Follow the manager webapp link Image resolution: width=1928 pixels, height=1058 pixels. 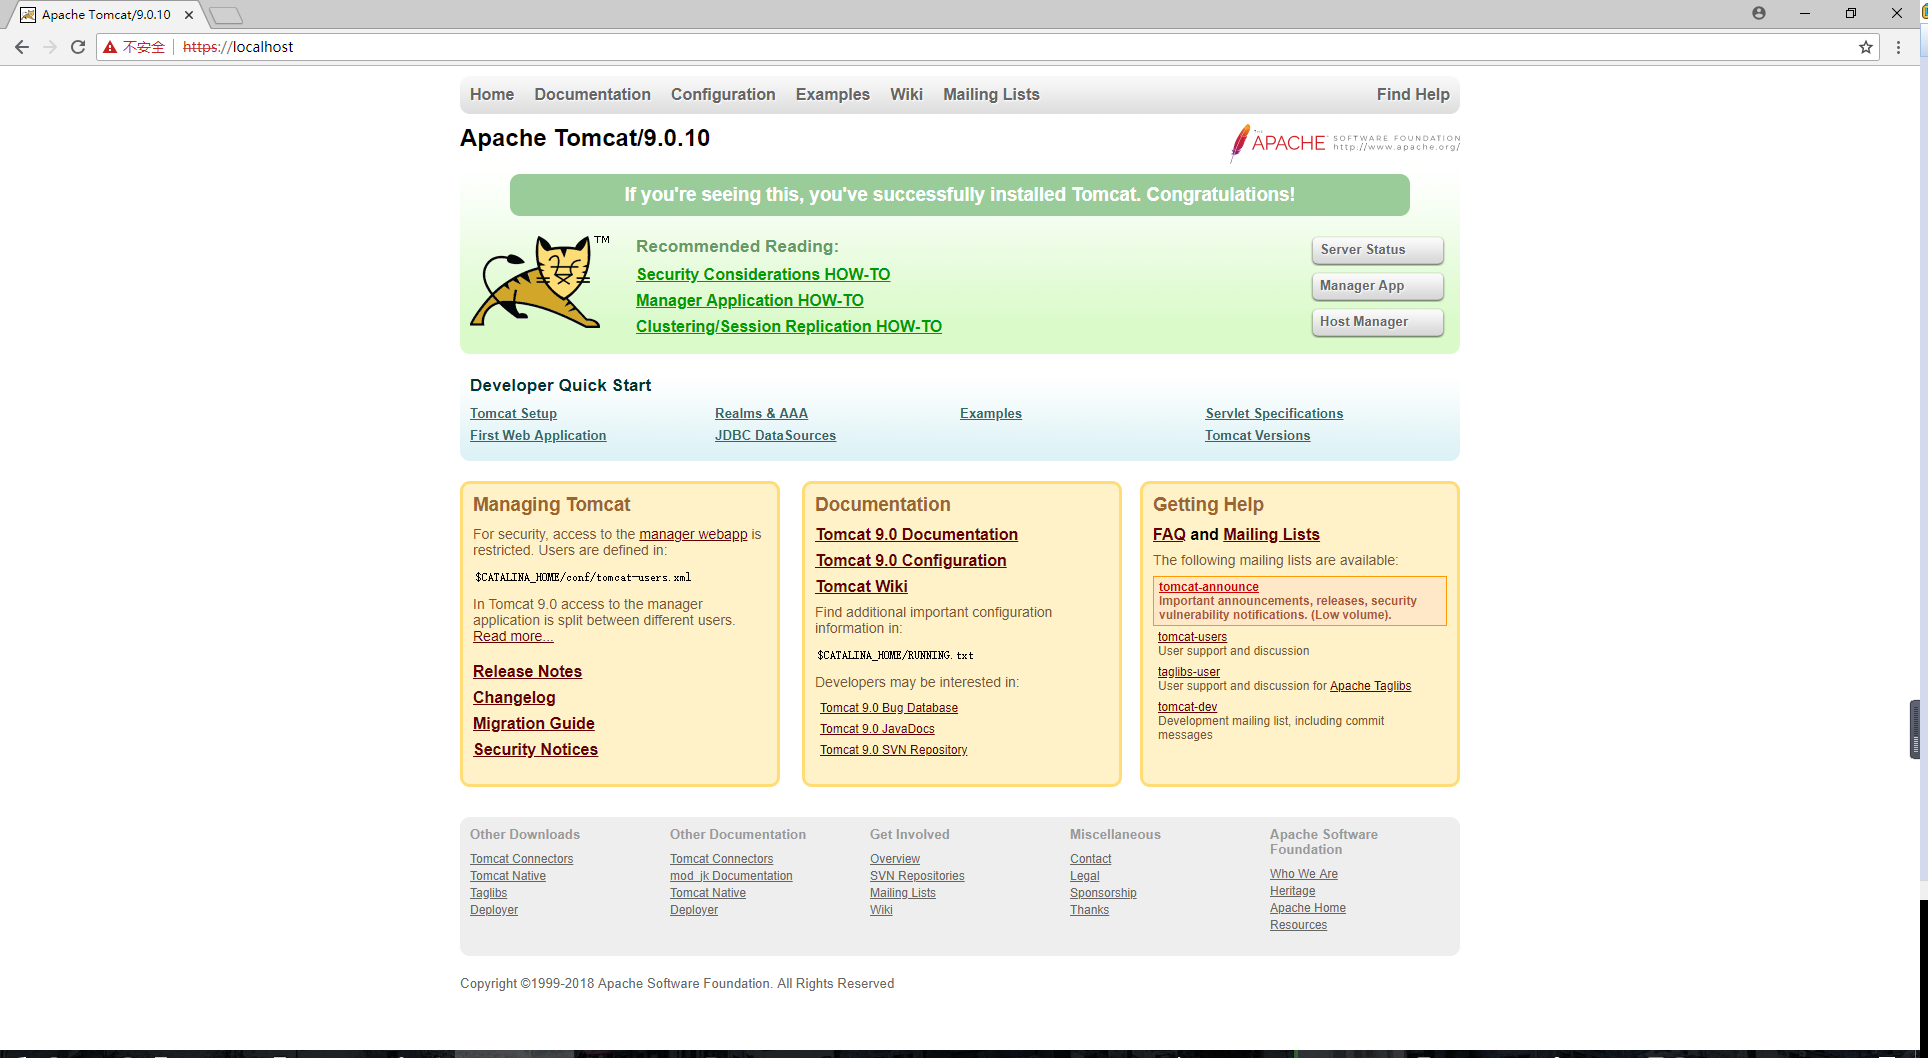(693, 534)
